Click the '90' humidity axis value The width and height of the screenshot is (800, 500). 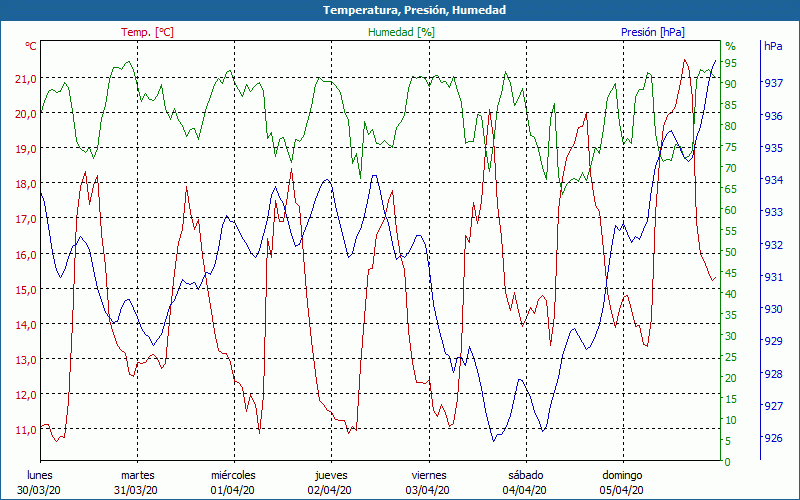point(730,84)
